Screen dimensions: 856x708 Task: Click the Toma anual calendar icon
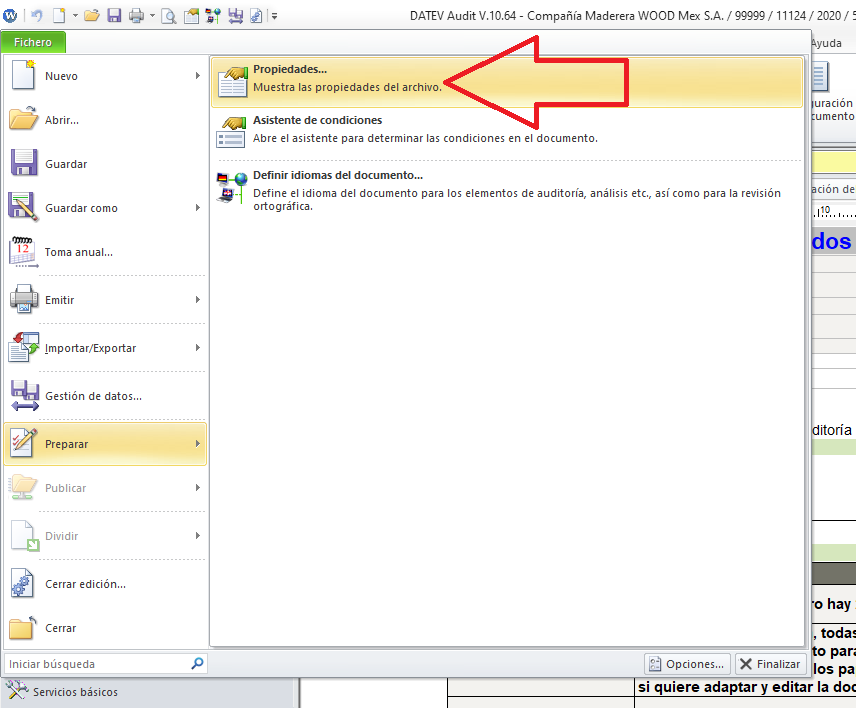(23, 252)
